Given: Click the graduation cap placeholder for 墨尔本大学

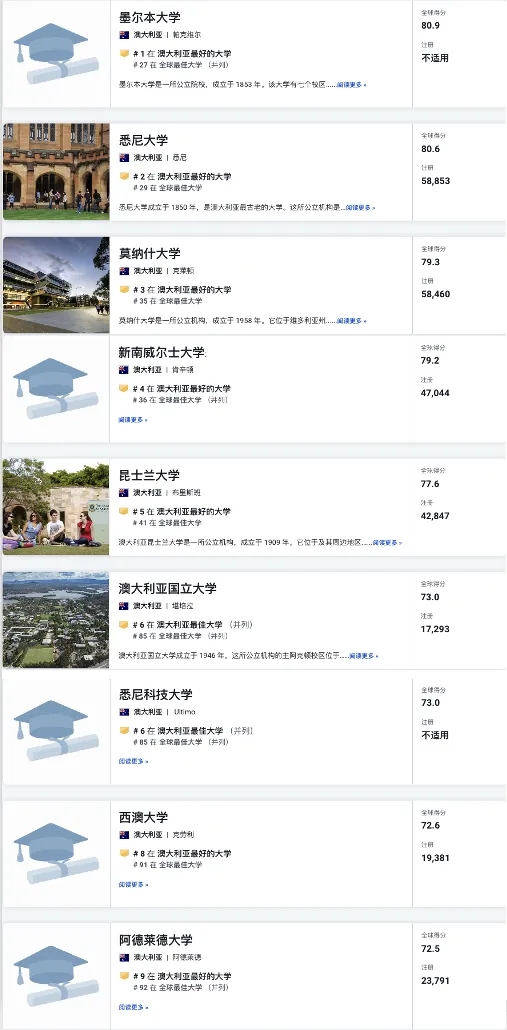Looking at the screenshot, I should click(56, 53).
